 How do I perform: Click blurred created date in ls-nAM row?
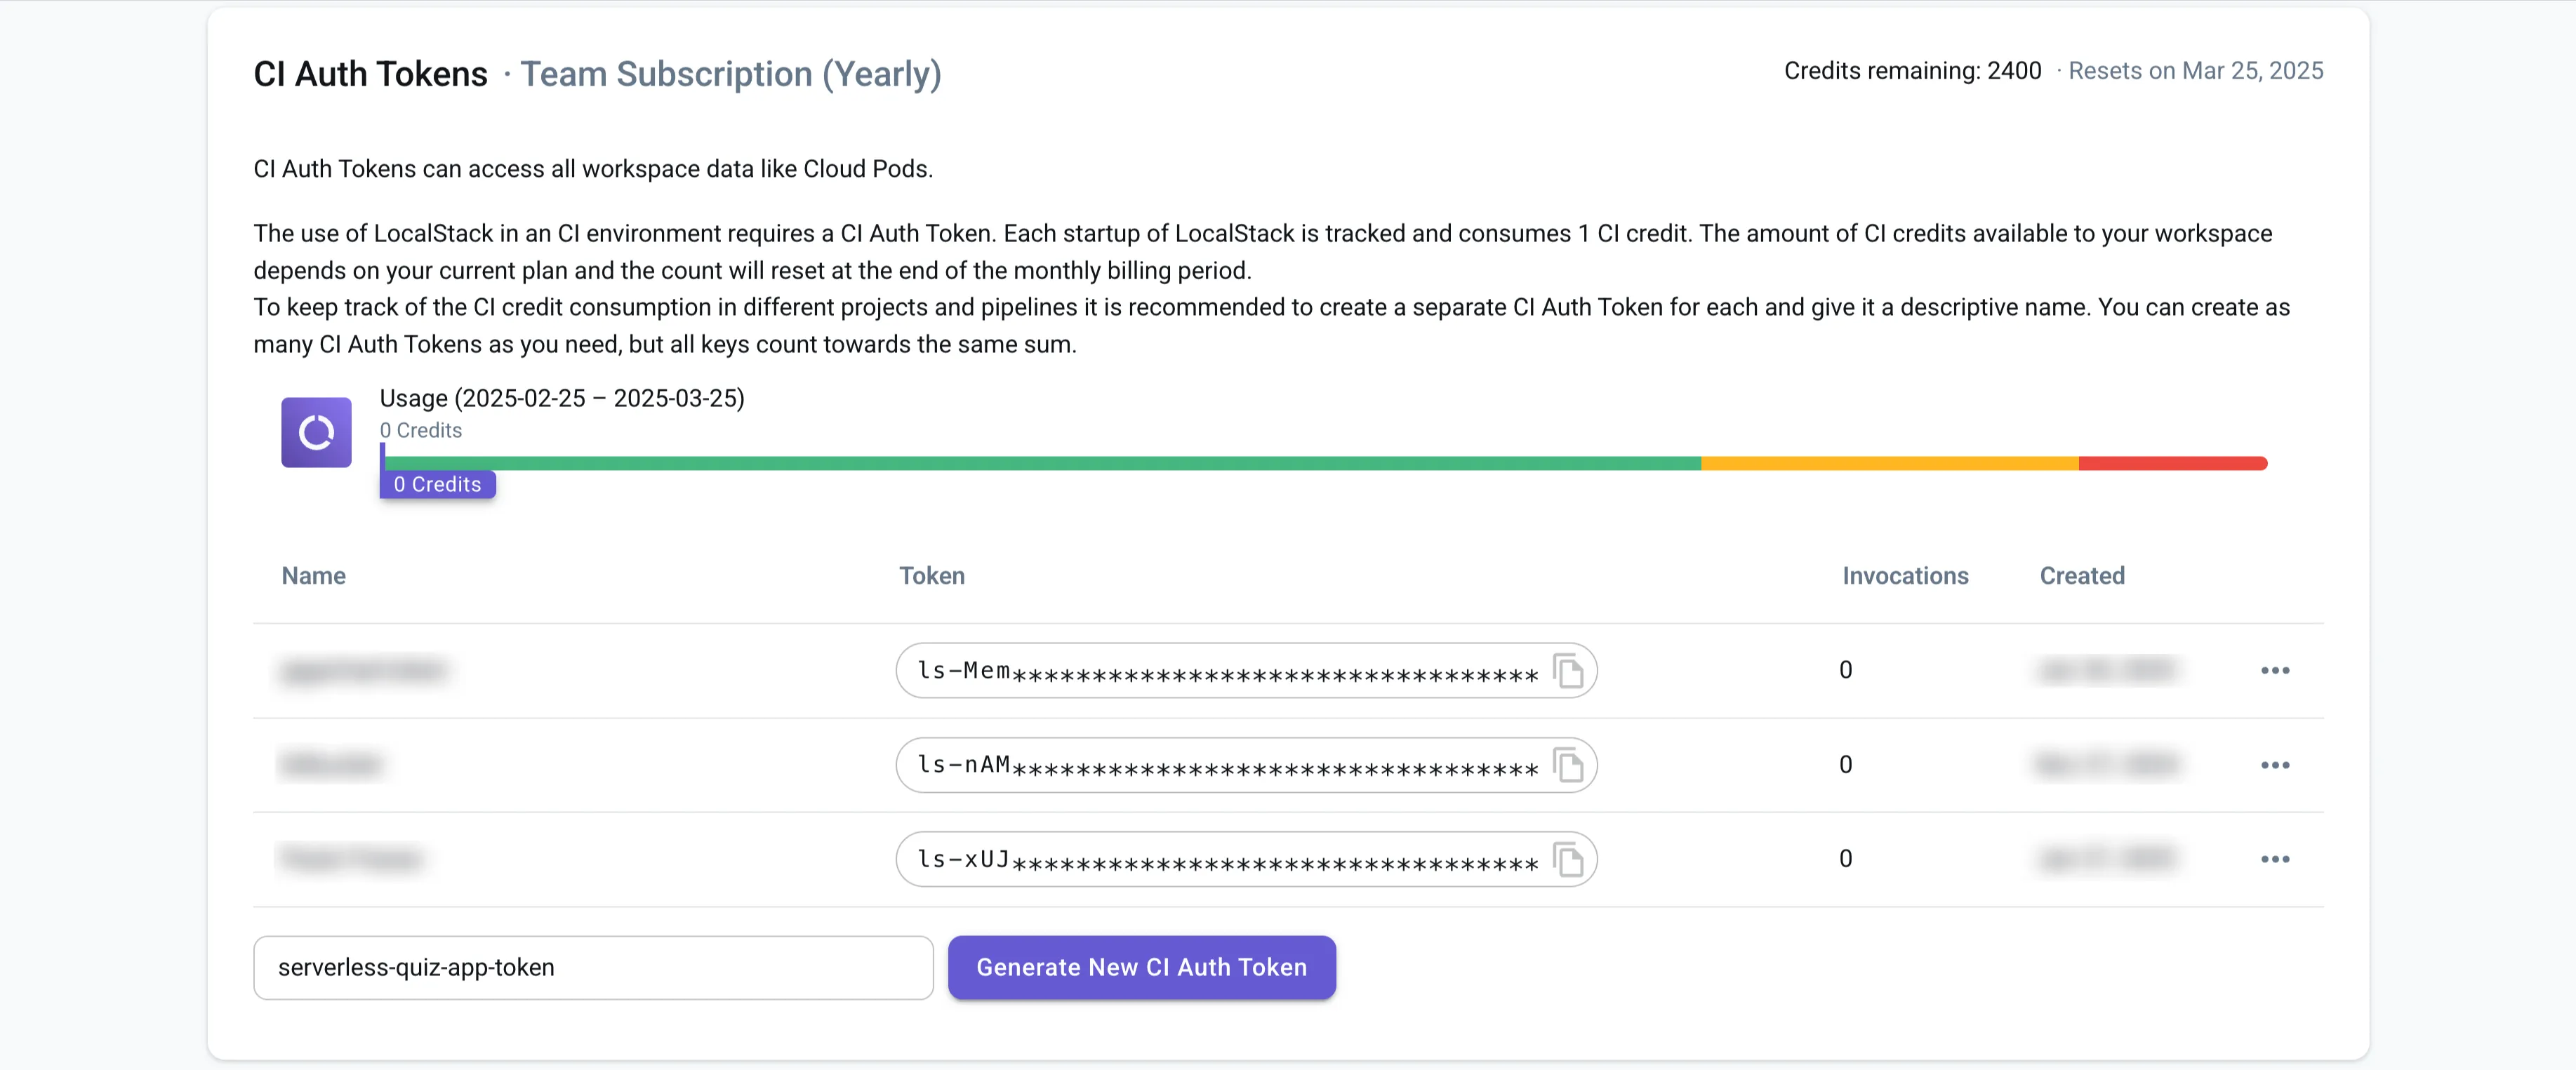tap(2107, 765)
